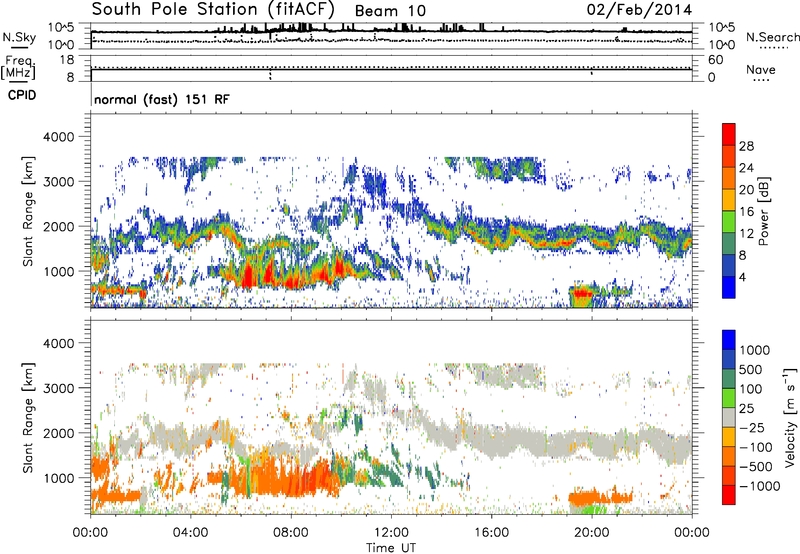Click velocity scale value '-1000'
This screenshot has width=800, height=554.
[759, 486]
